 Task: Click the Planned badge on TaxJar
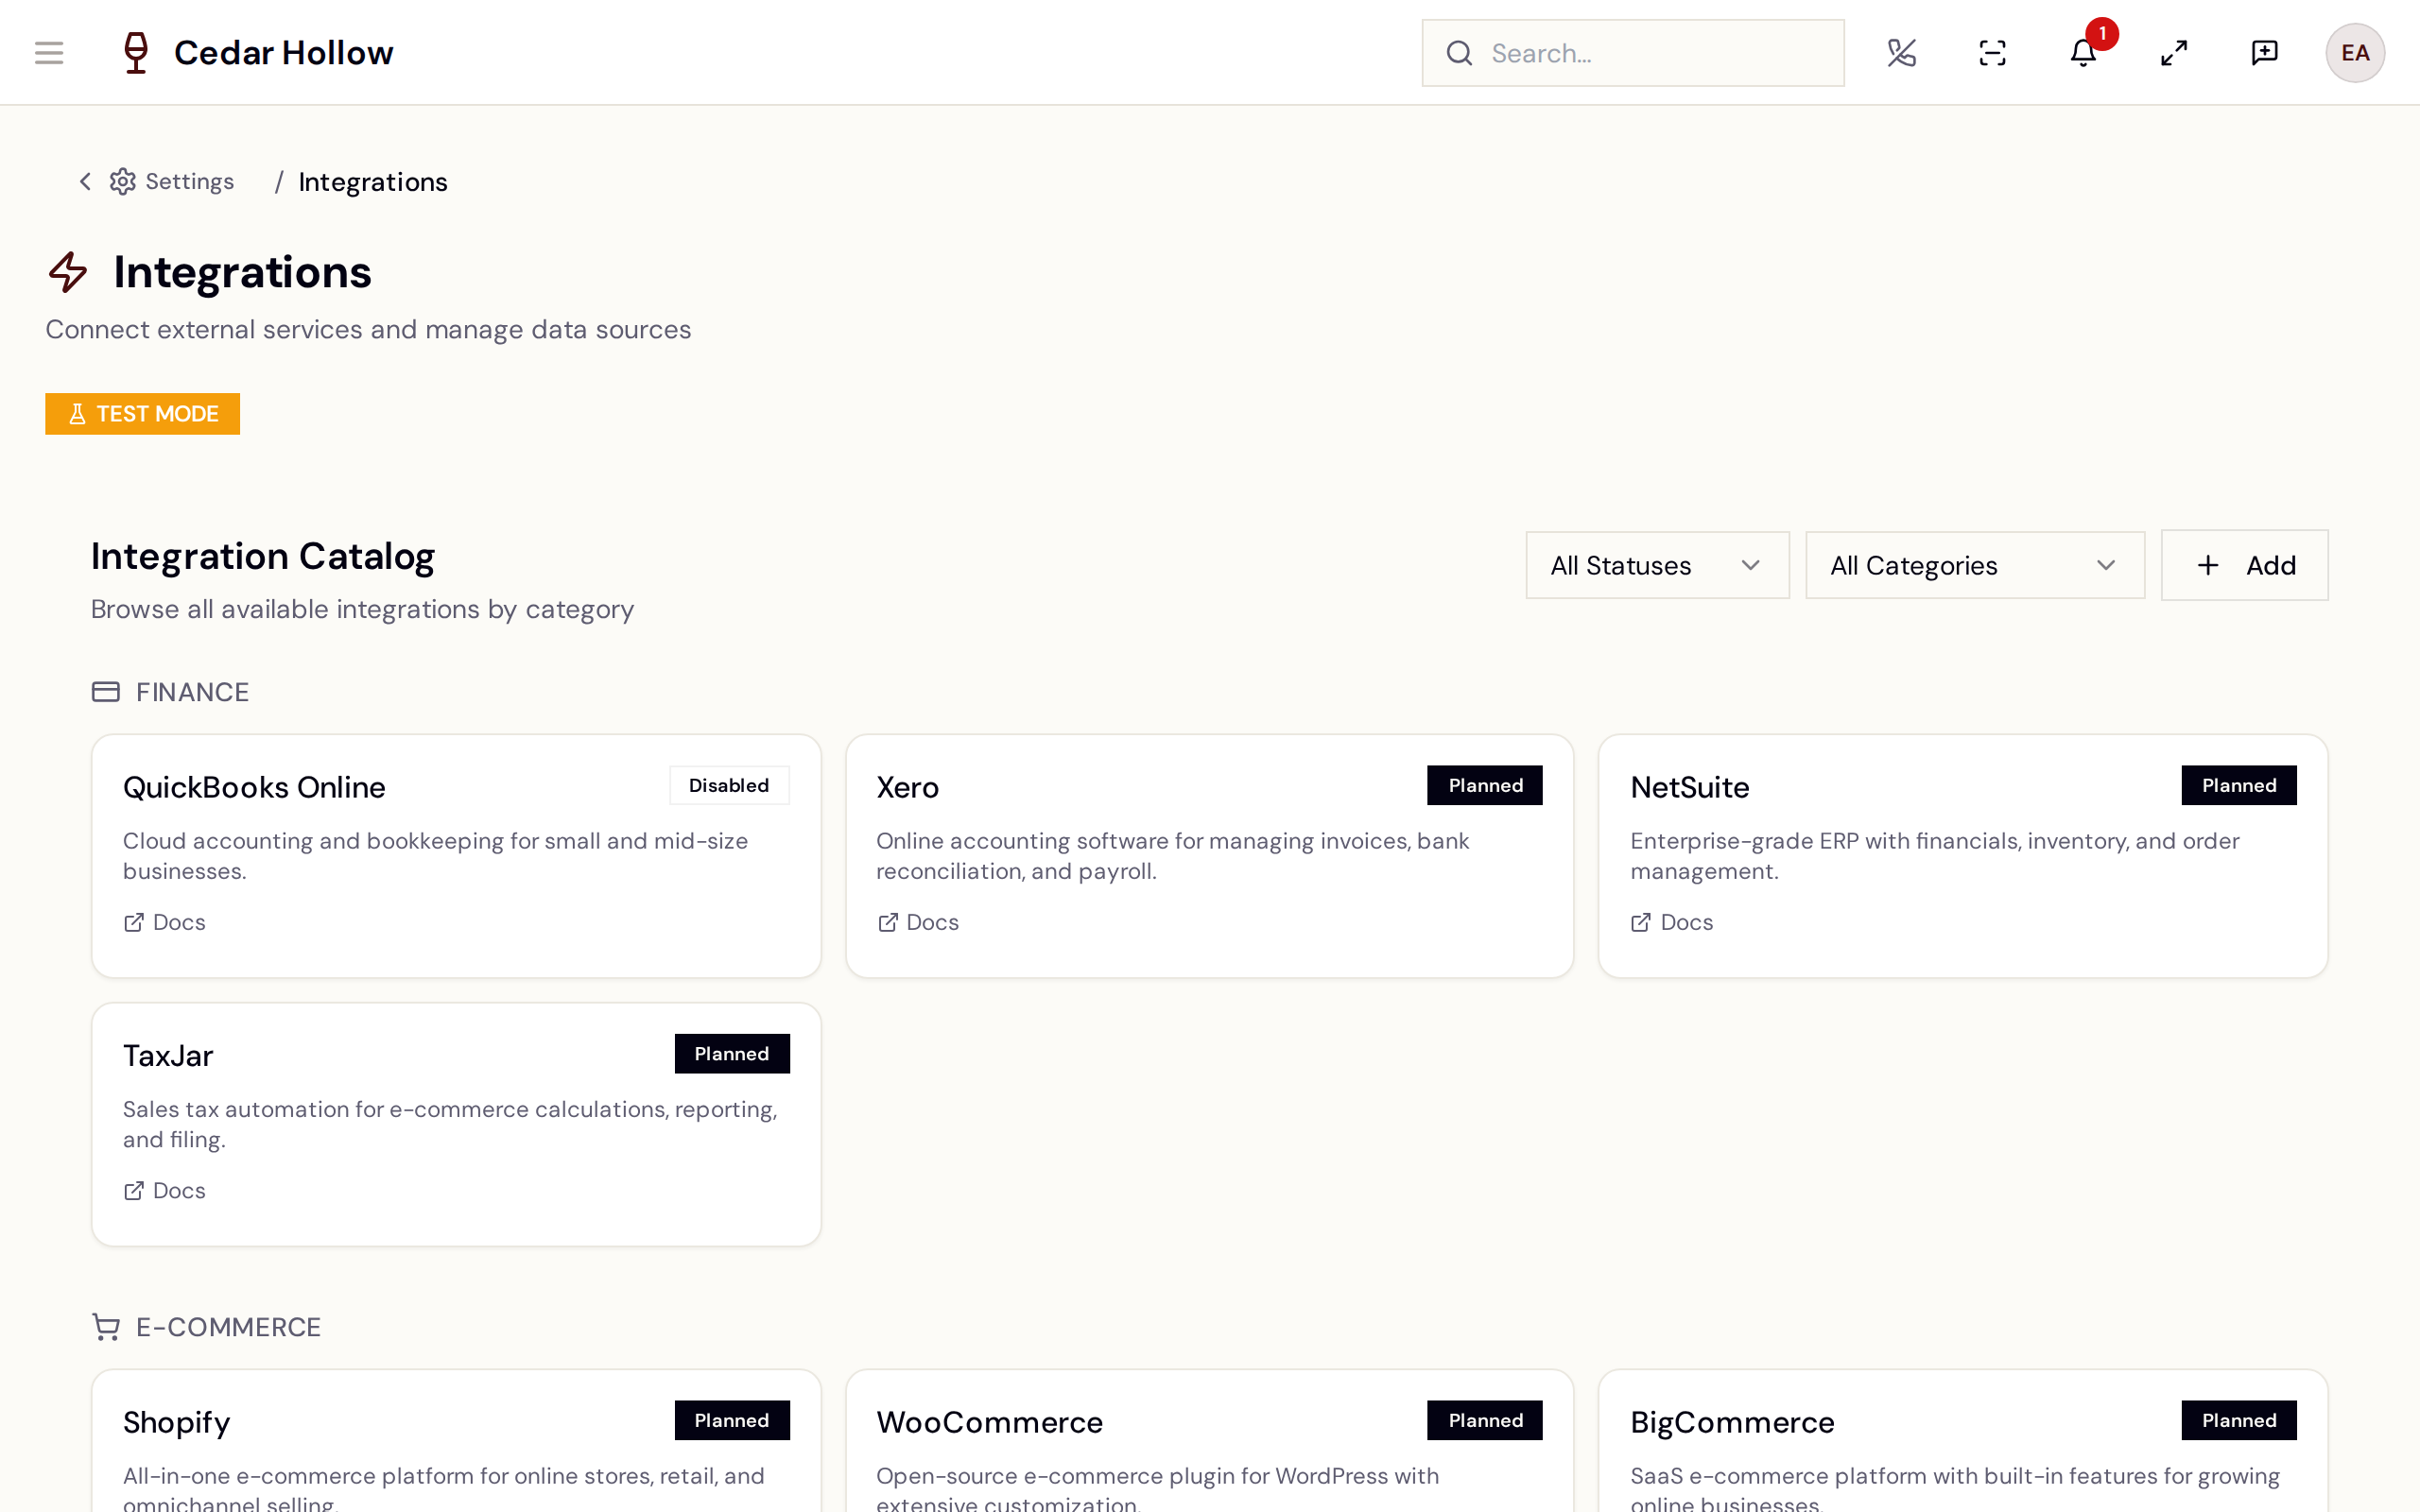pos(732,1053)
